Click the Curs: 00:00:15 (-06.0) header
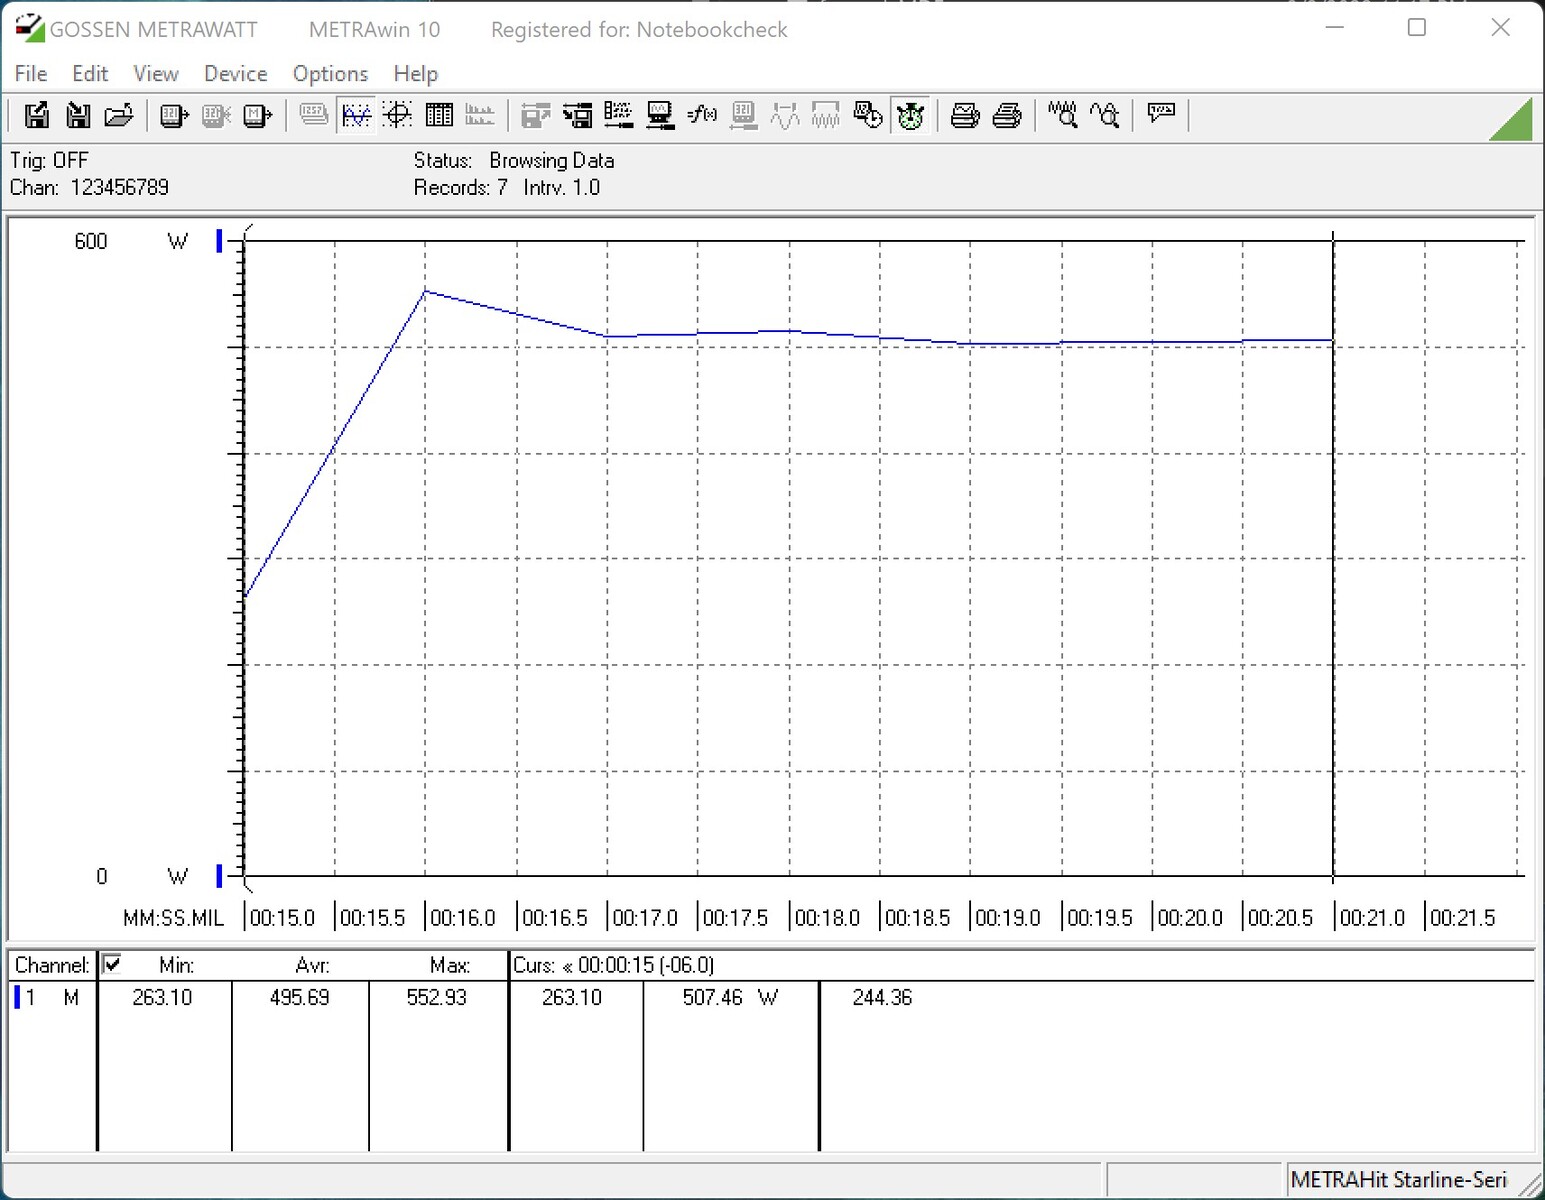This screenshot has width=1545, height=1200. 614,965
